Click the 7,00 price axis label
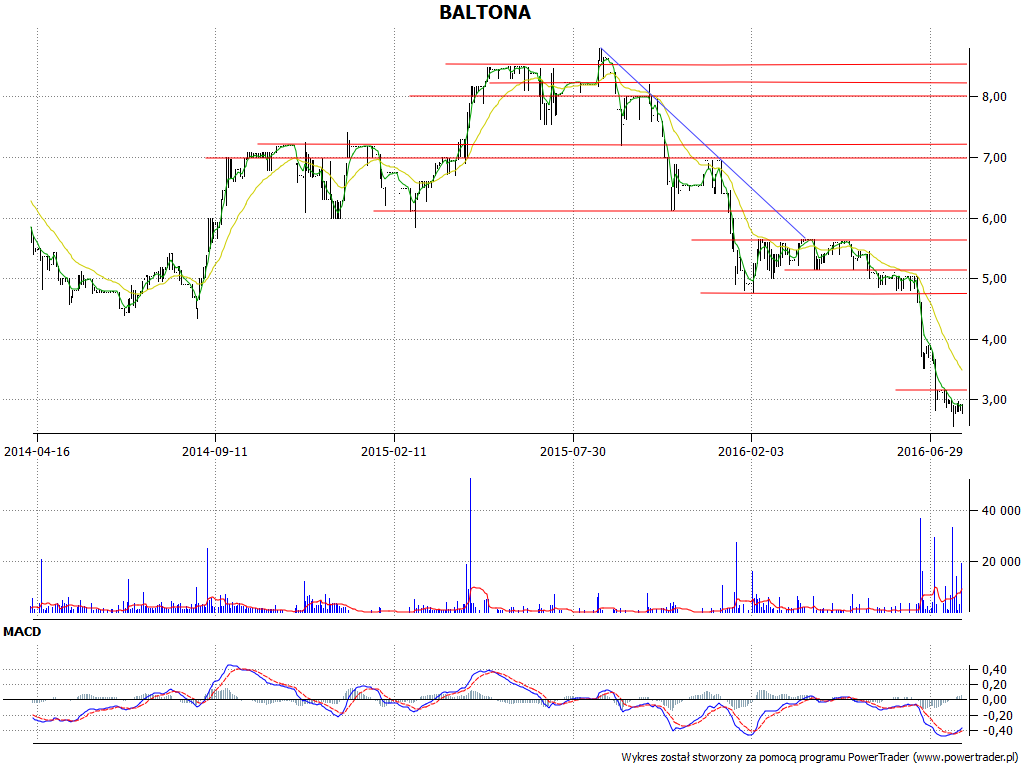 [x=993, y=157]
